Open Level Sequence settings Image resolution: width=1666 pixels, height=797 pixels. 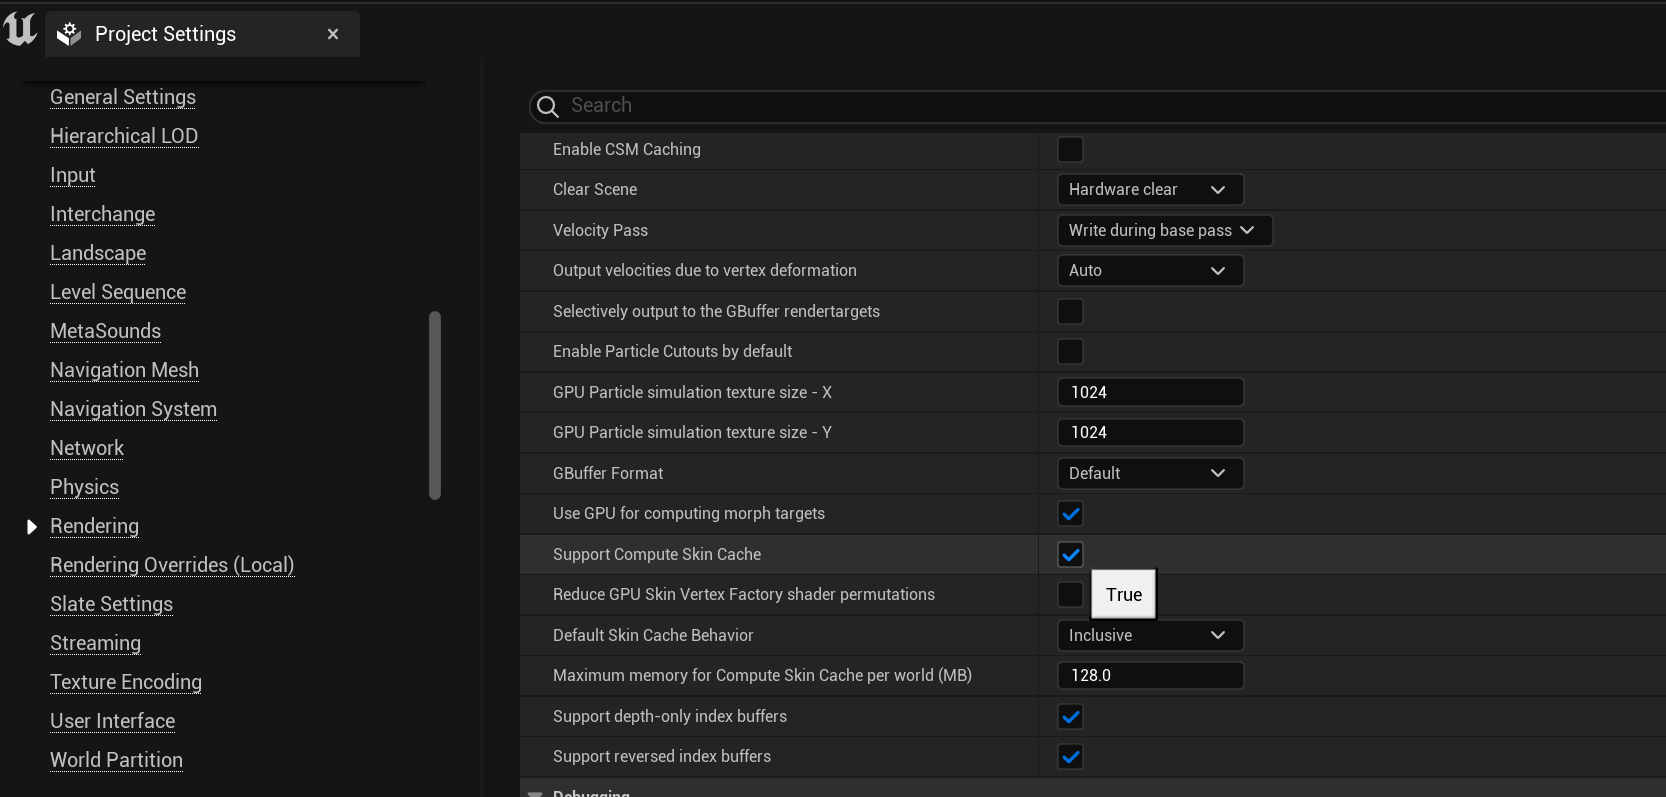(118, 292)
